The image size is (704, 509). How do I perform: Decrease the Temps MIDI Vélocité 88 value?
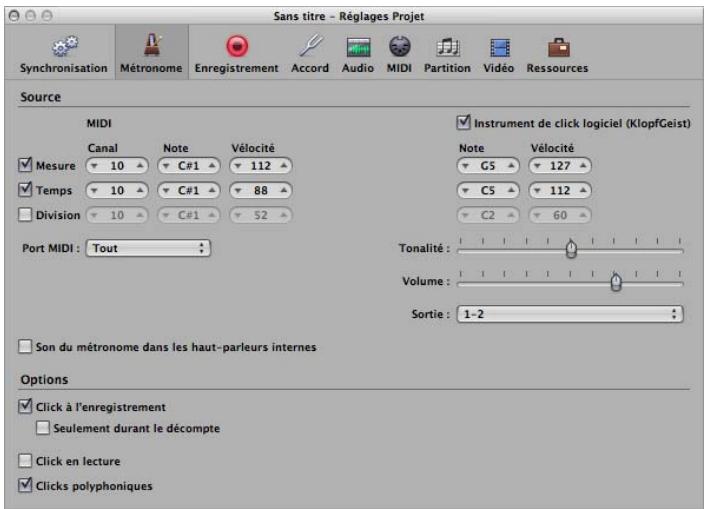point(238,190)
